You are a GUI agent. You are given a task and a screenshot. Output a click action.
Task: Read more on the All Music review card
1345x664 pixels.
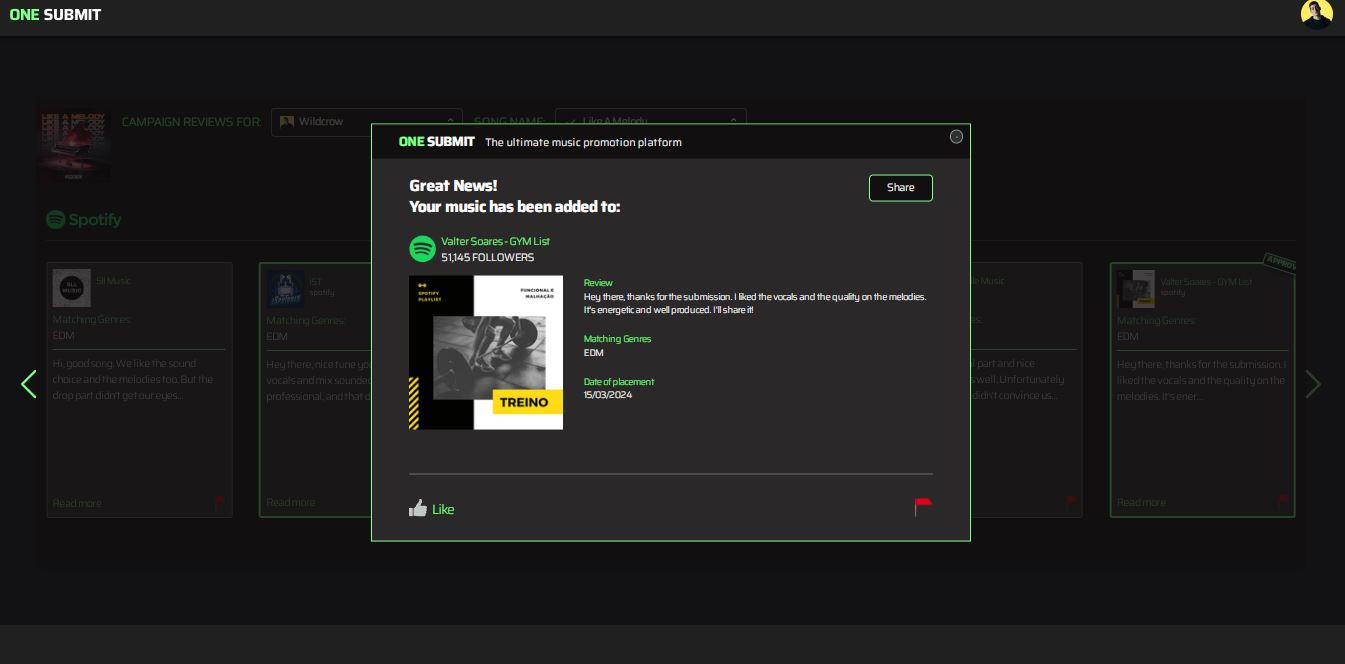click(x=77, y=503)
